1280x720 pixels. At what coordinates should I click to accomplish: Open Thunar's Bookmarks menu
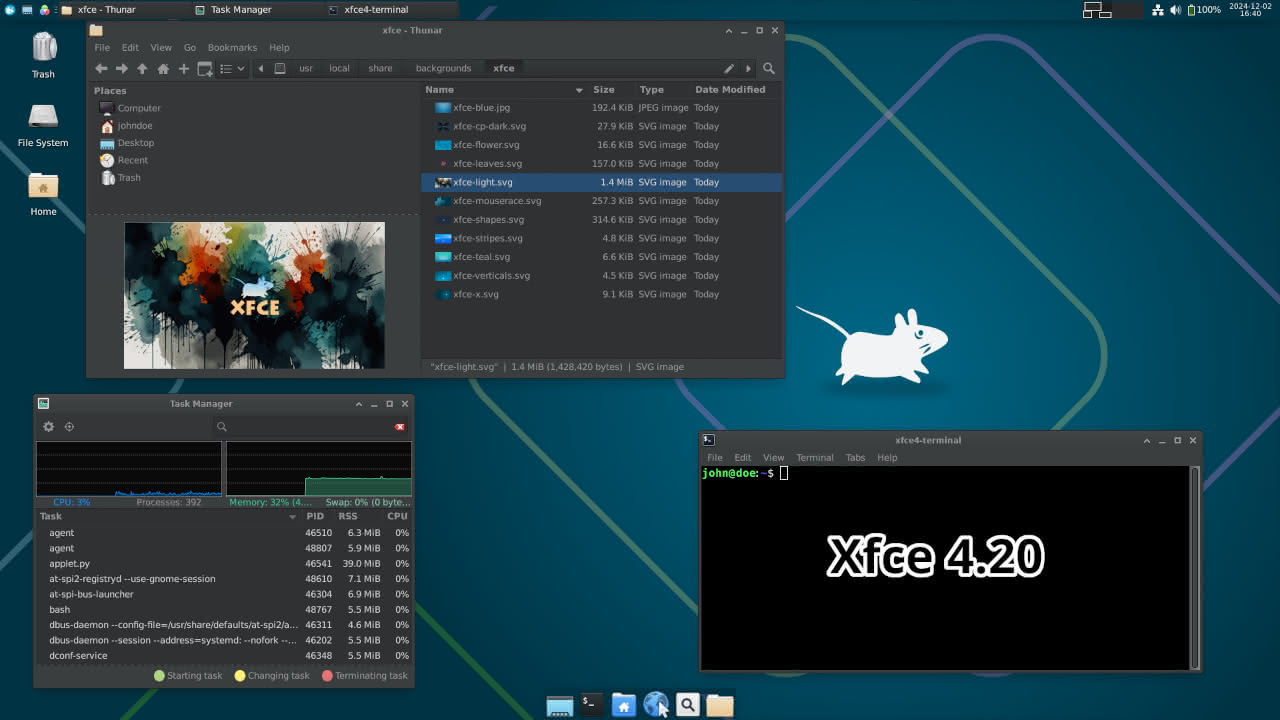pos(232,47)
